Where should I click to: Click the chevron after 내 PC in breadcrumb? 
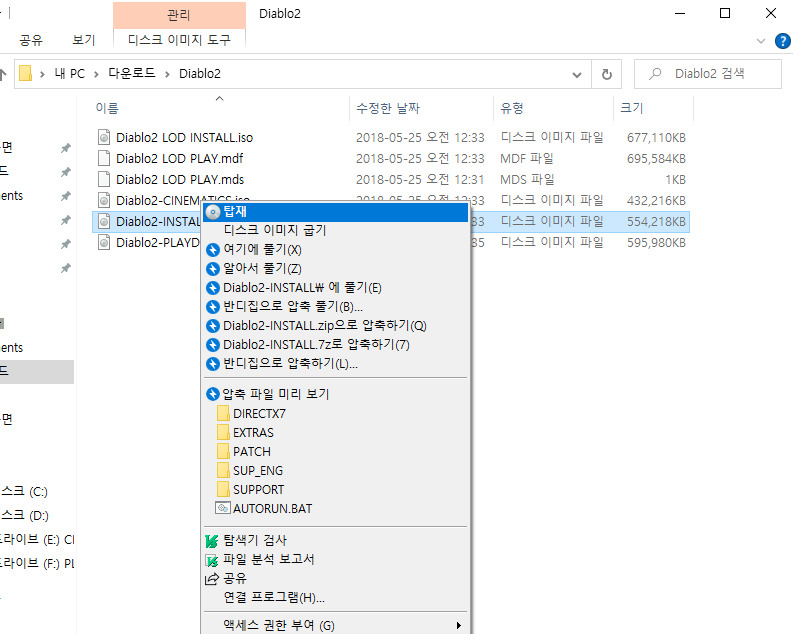96,74
